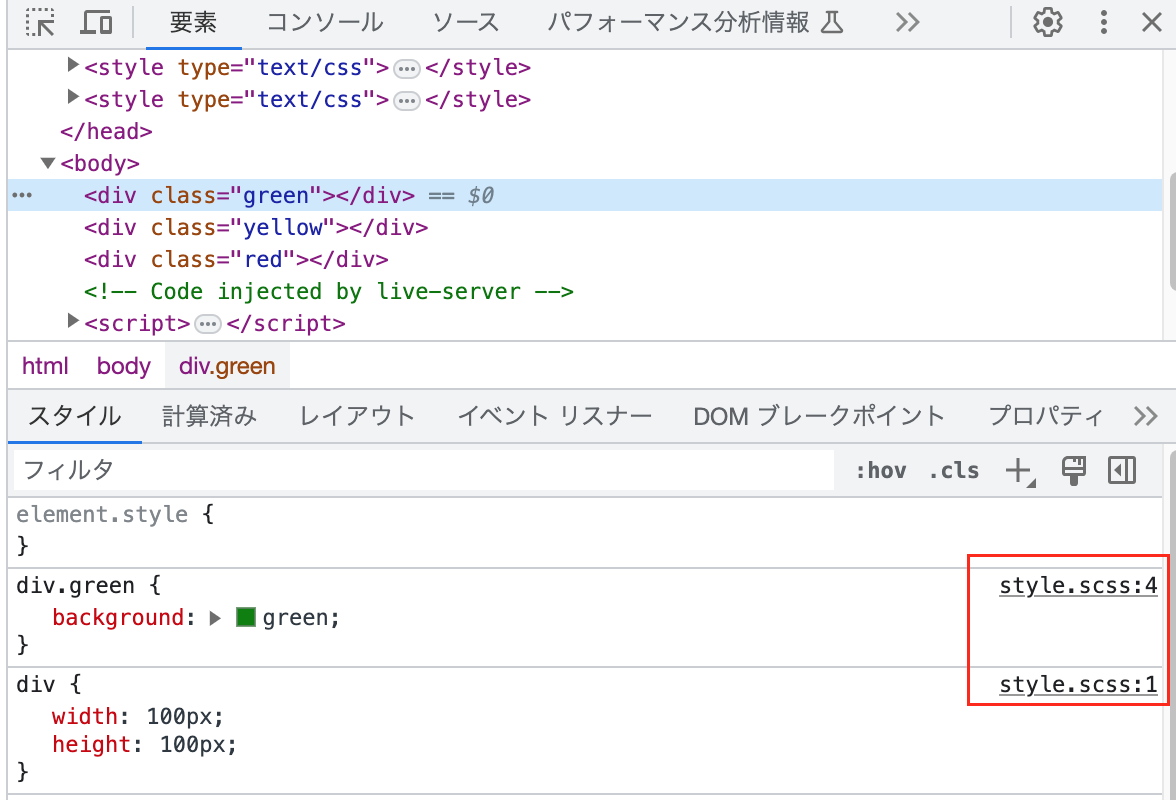The height and width of the screenshot is (800, 1176).
Task: Click the width property name
Action: click(85, 717)
